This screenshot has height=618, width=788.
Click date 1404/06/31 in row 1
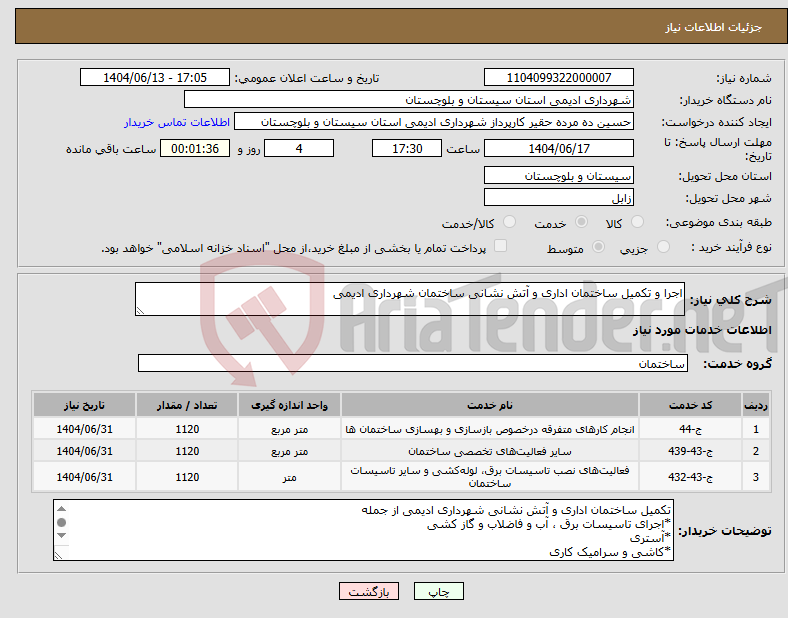click(x=84, y=429)
